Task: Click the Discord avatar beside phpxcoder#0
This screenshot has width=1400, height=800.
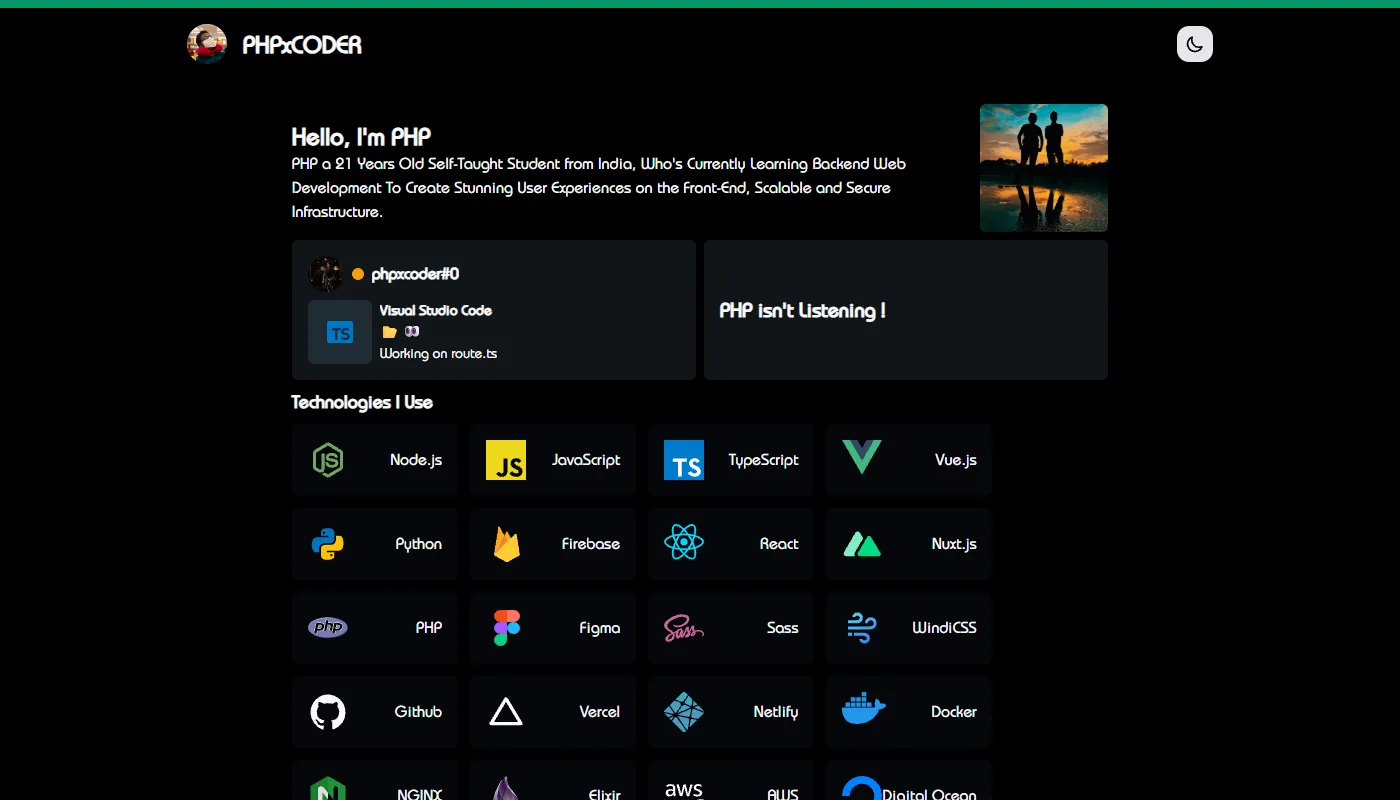Action: click(x=326, y=274)
